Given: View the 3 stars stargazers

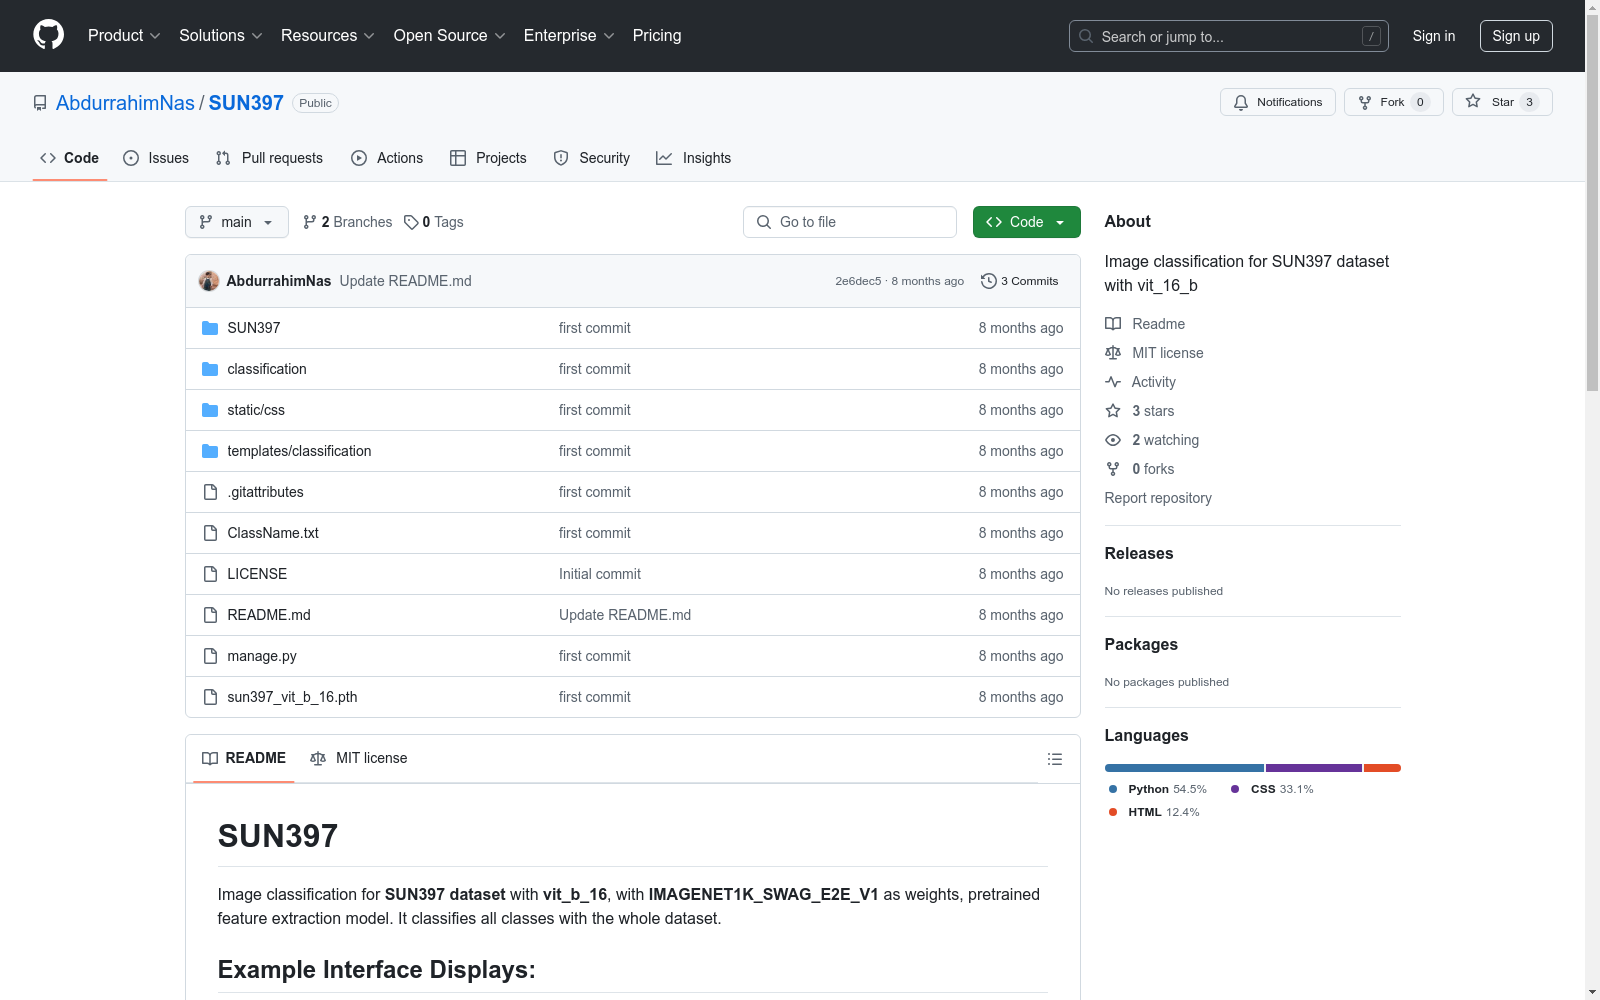Looking at the screenshot, I should 1140,411.
